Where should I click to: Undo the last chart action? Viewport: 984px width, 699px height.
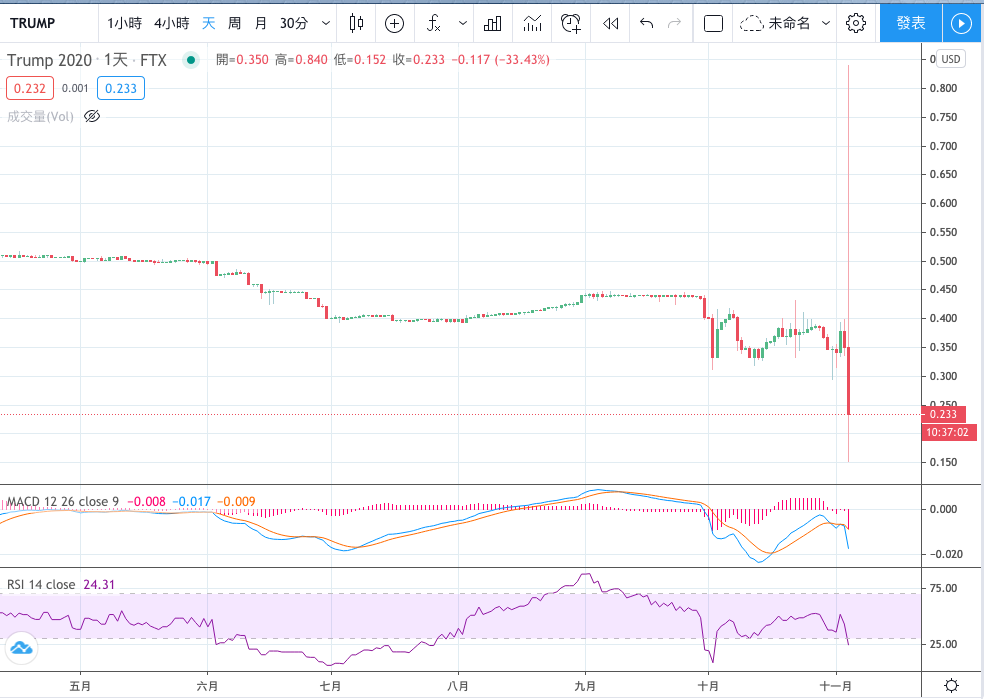(646, 24)
